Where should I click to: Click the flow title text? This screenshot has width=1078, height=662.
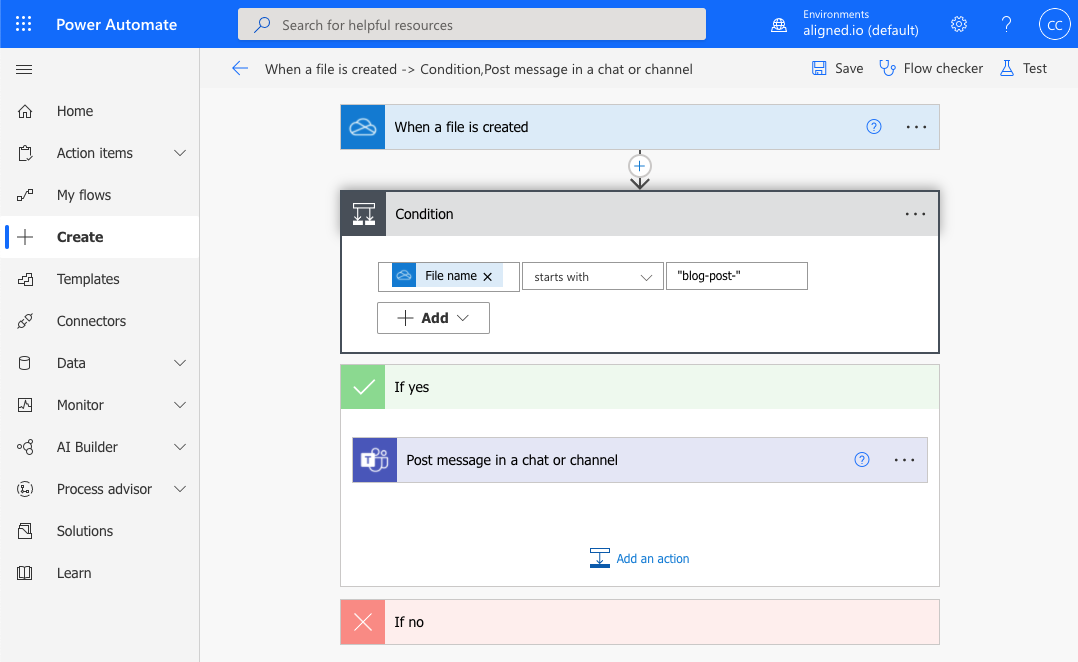click(x=478, y=69)
